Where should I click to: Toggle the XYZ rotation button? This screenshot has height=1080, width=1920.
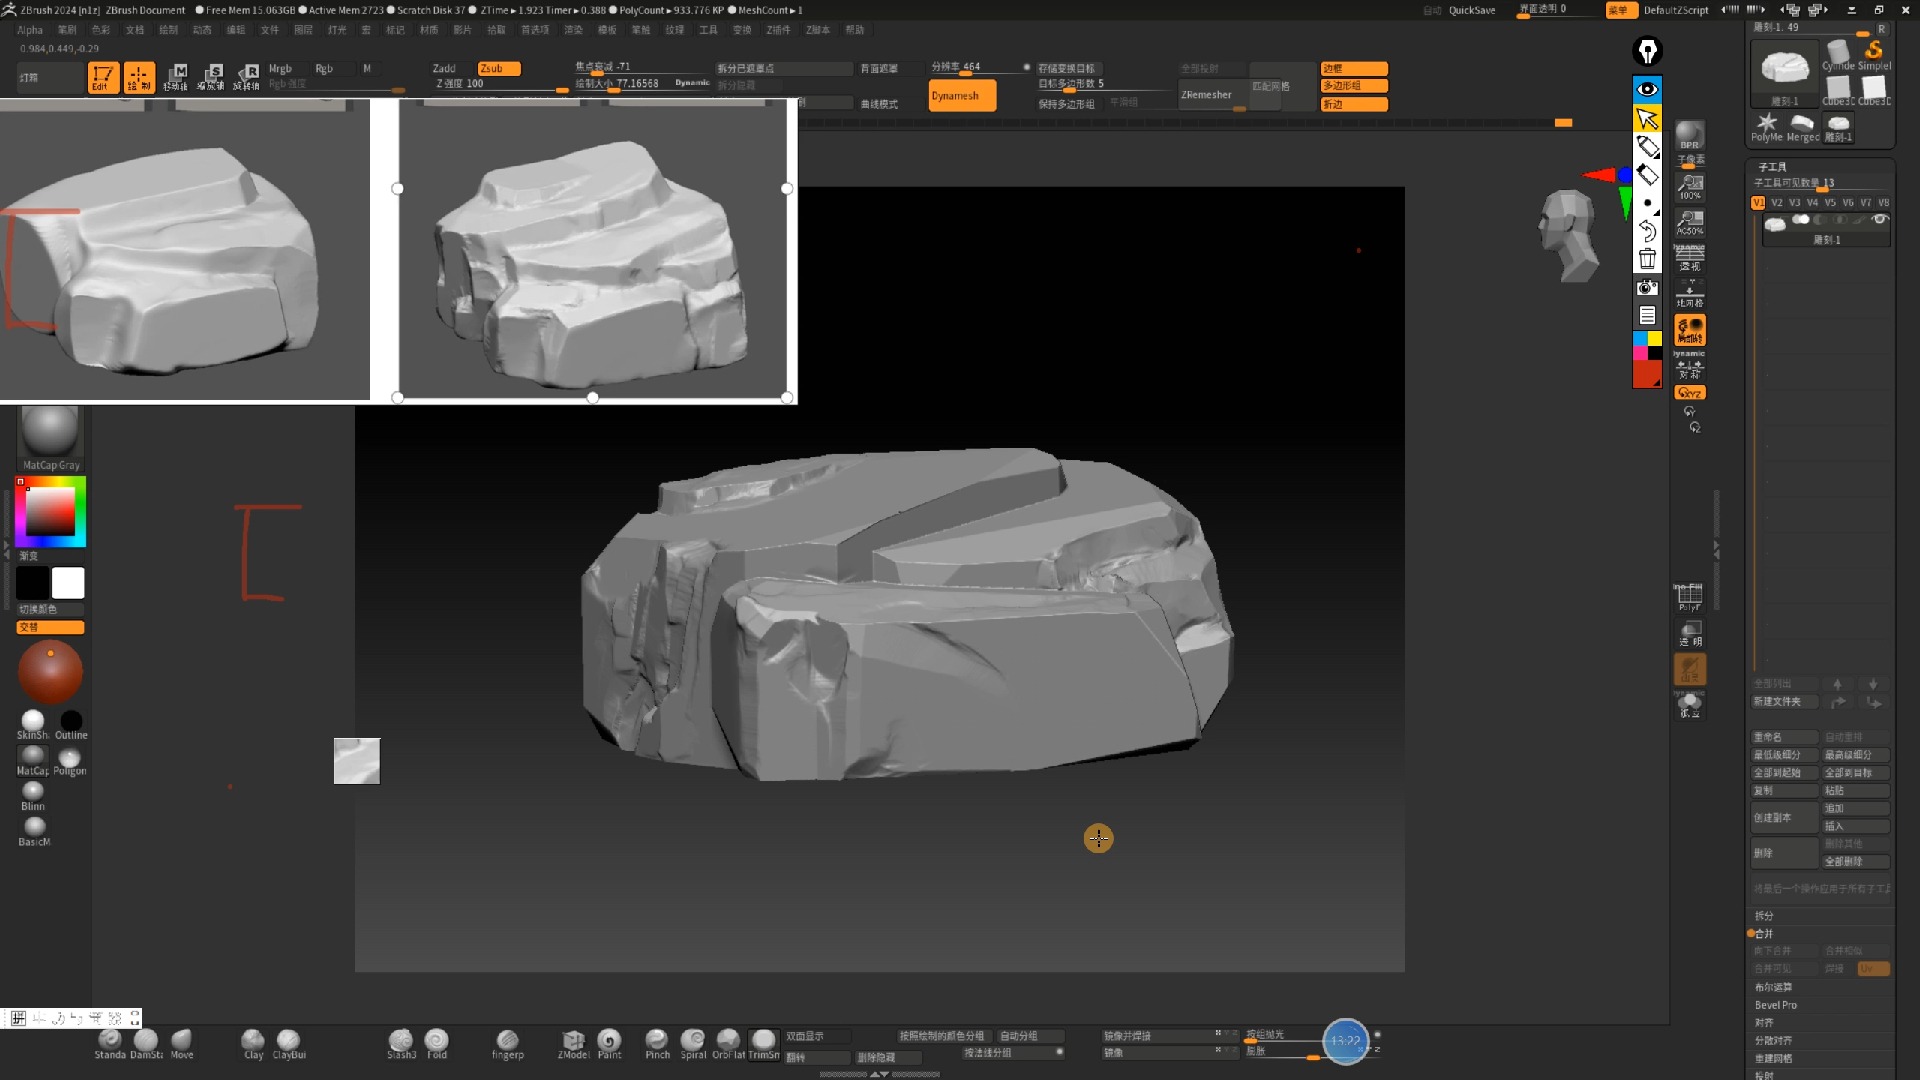point(1690,393)
